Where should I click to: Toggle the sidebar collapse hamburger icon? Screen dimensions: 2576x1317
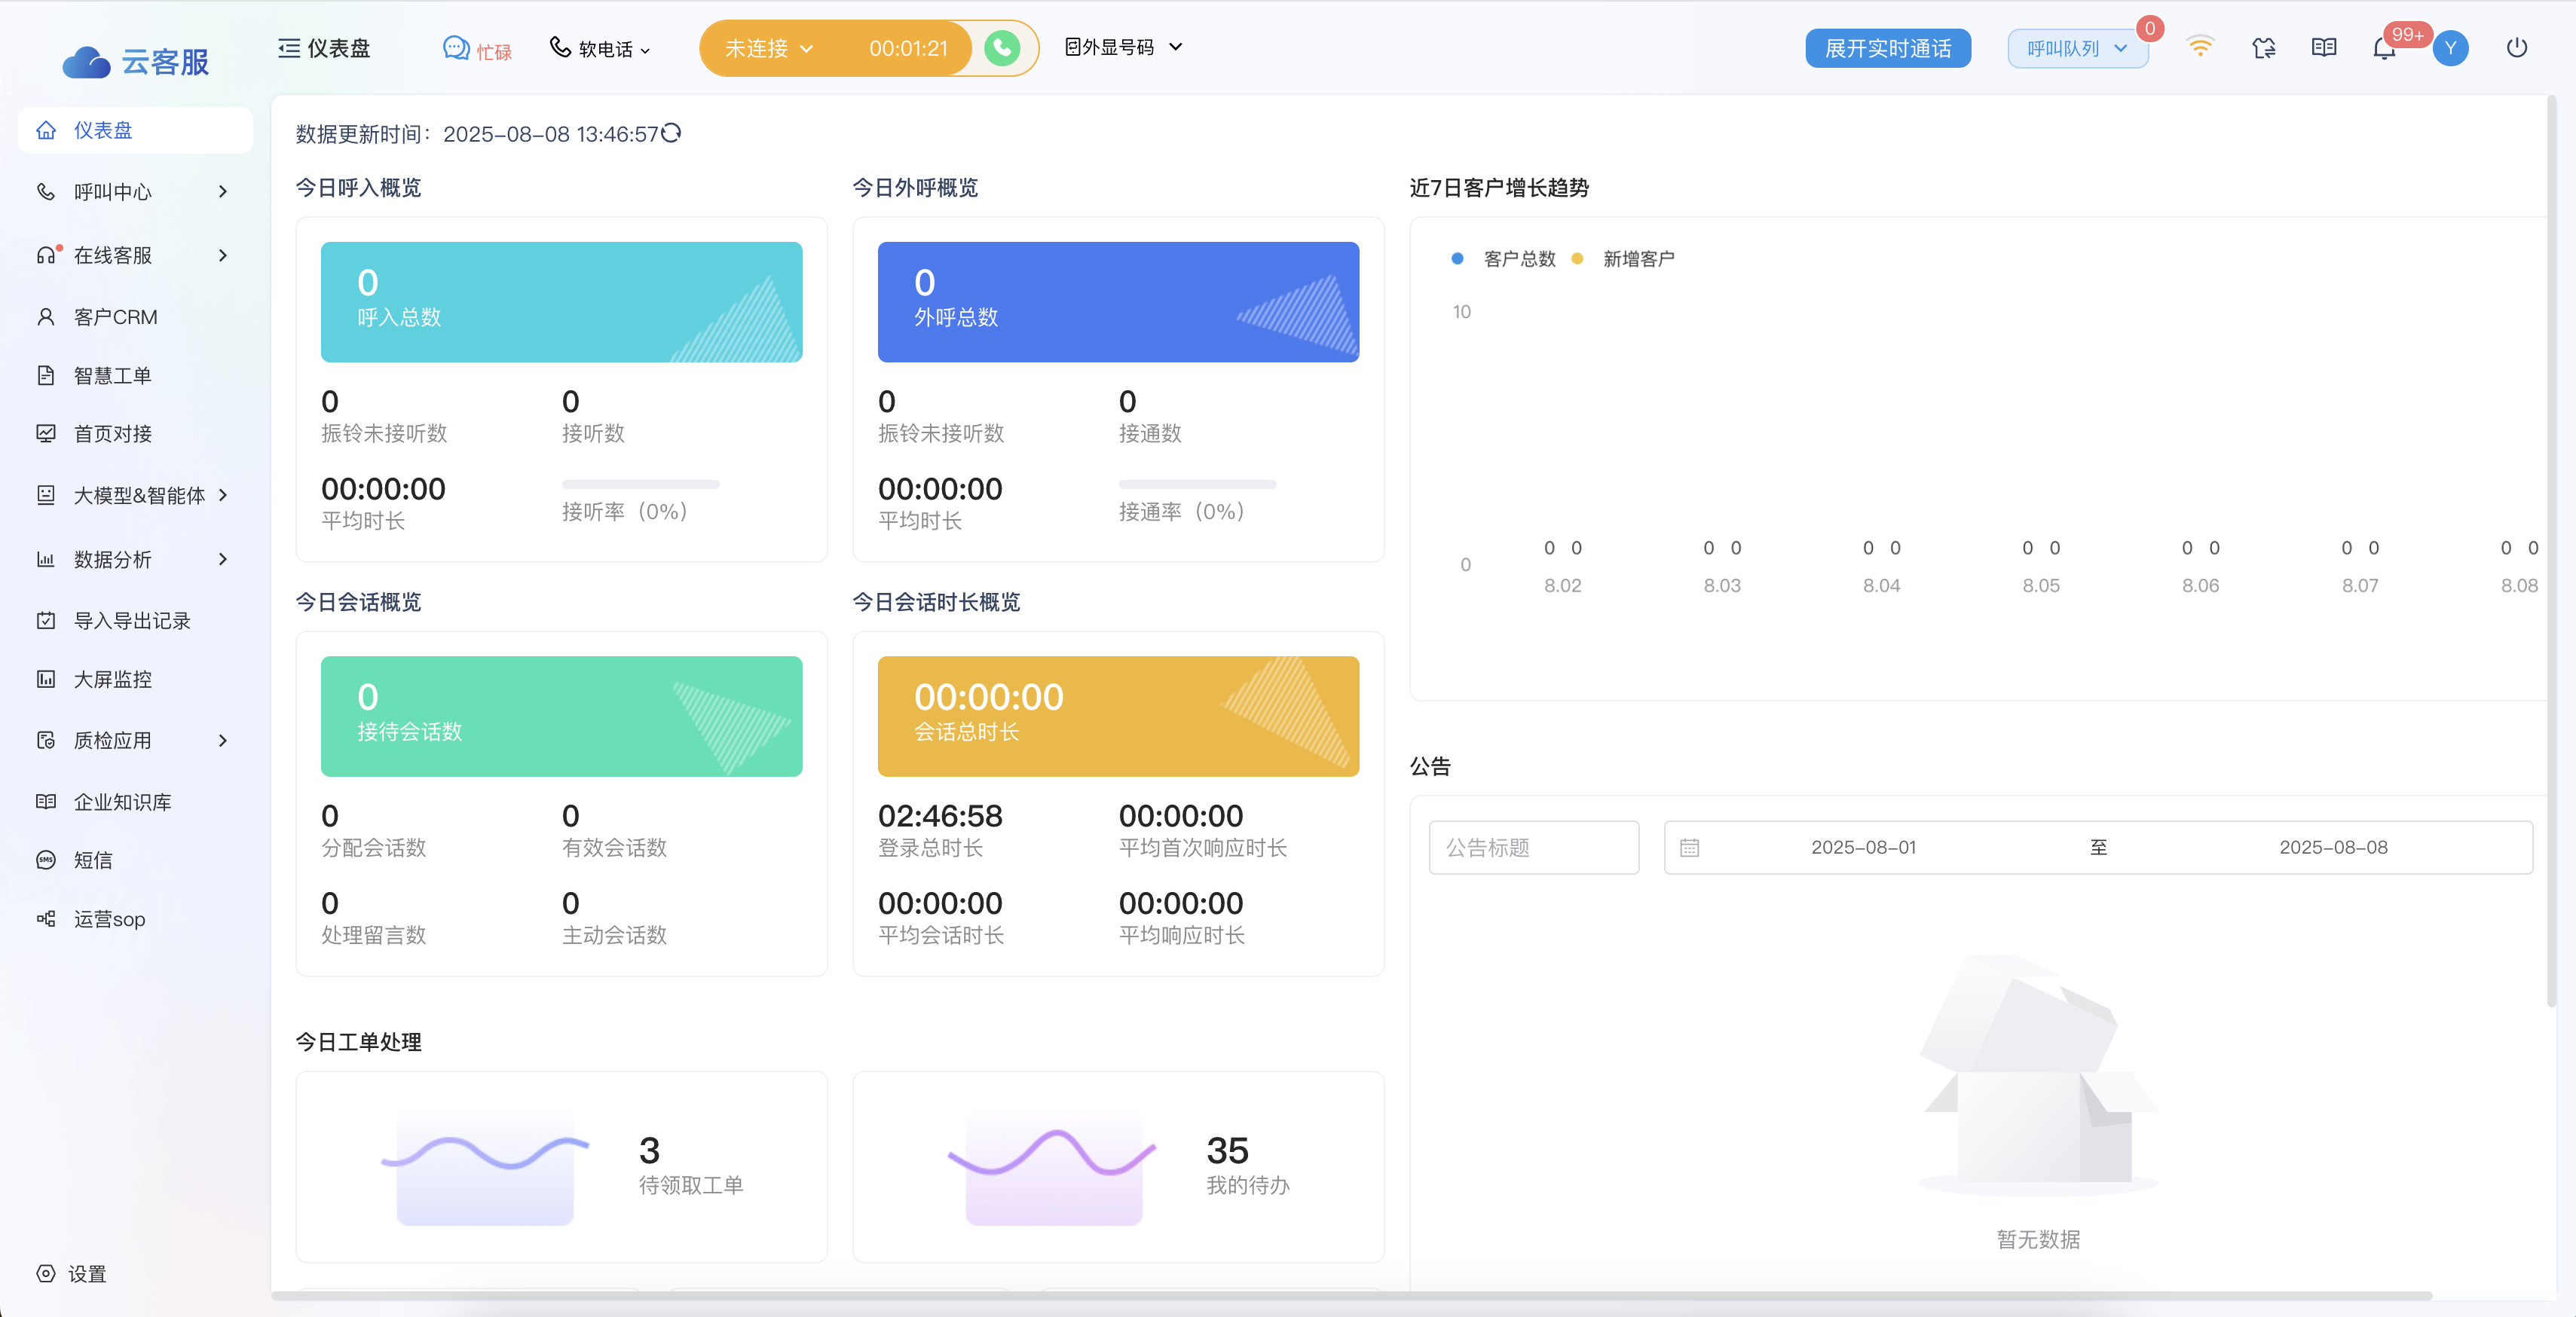coord(289,48)
